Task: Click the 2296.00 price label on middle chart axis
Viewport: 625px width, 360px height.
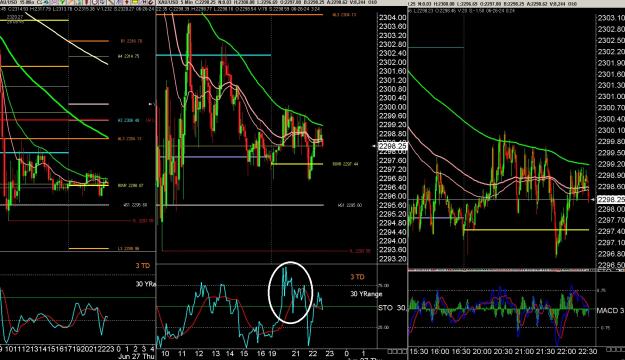Action: (x=393, y=196)
